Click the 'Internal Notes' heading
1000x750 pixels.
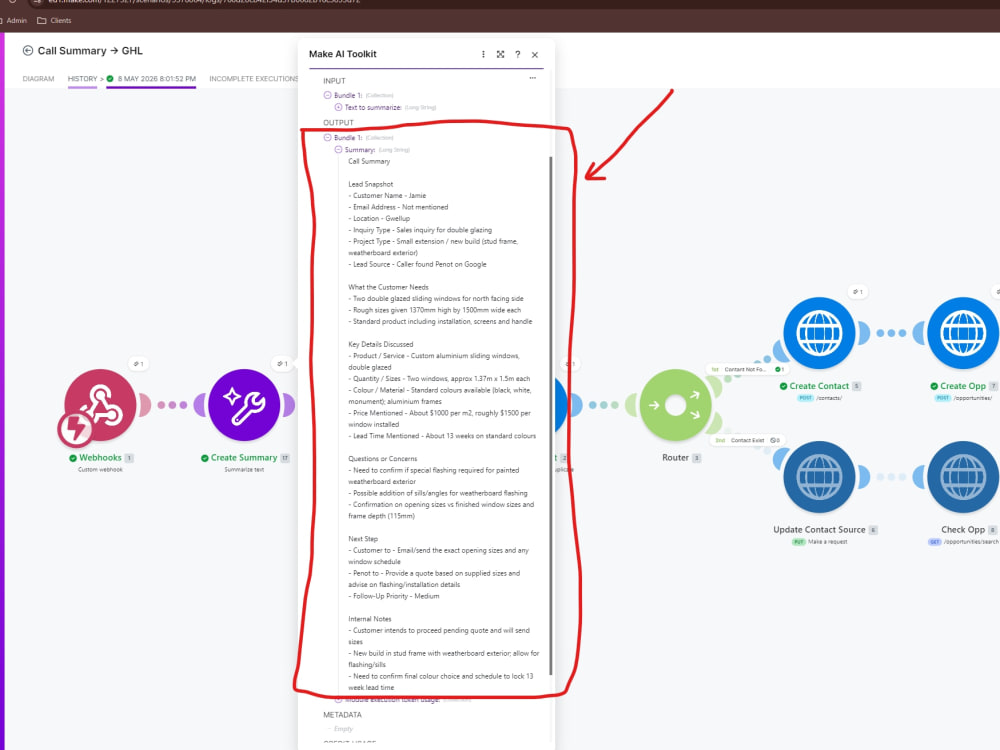tap(370, 619)
